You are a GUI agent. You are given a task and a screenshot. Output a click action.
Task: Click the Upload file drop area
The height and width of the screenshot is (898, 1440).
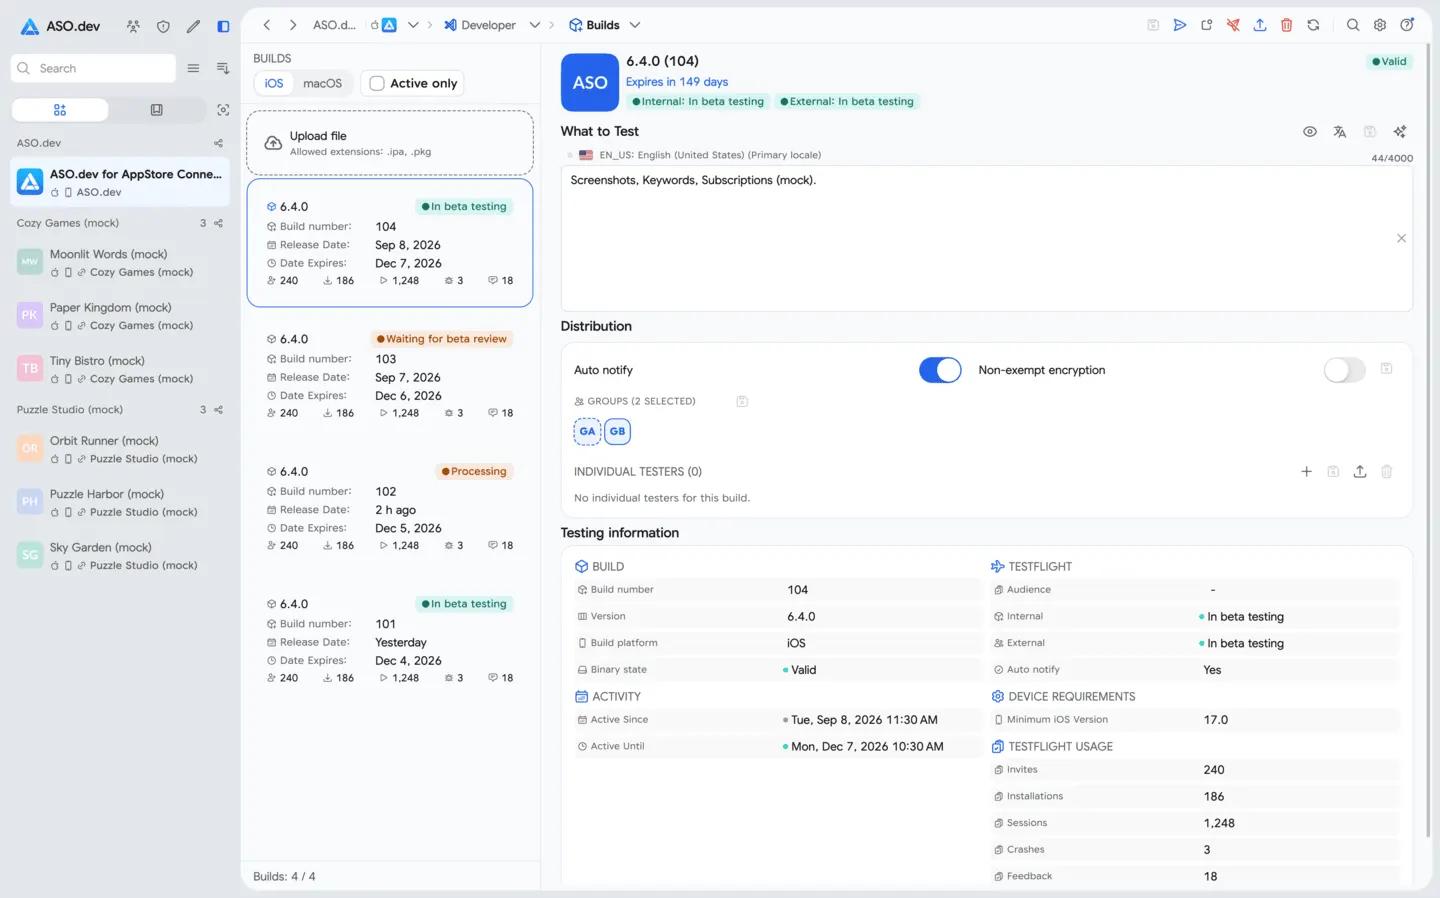(390, 143)
